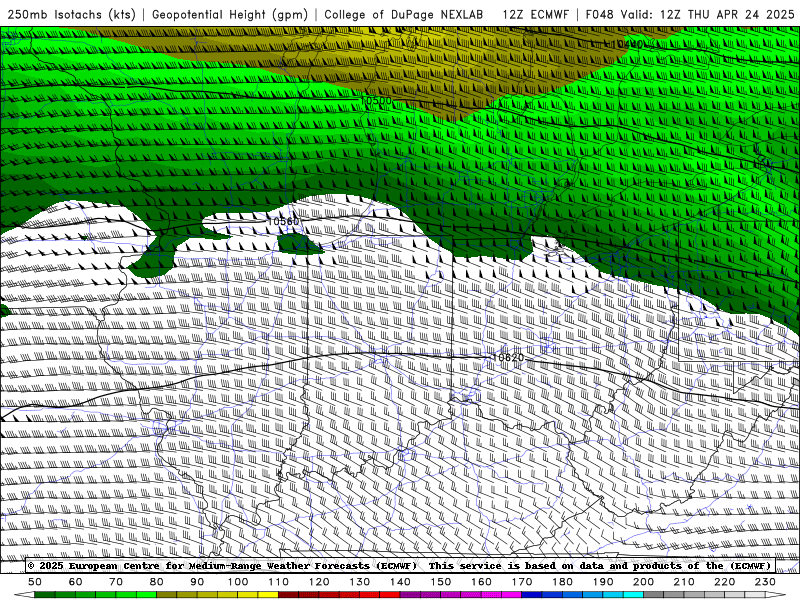This screenshot has width=800, height=600.
Task: Click the 150 value on the color scale
Action: point(441,582)
